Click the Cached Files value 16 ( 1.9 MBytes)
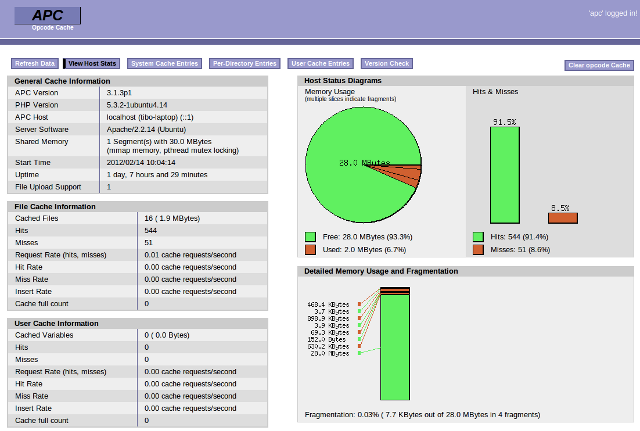The width and height of the screenshot is (640, 431). [172, 218]
